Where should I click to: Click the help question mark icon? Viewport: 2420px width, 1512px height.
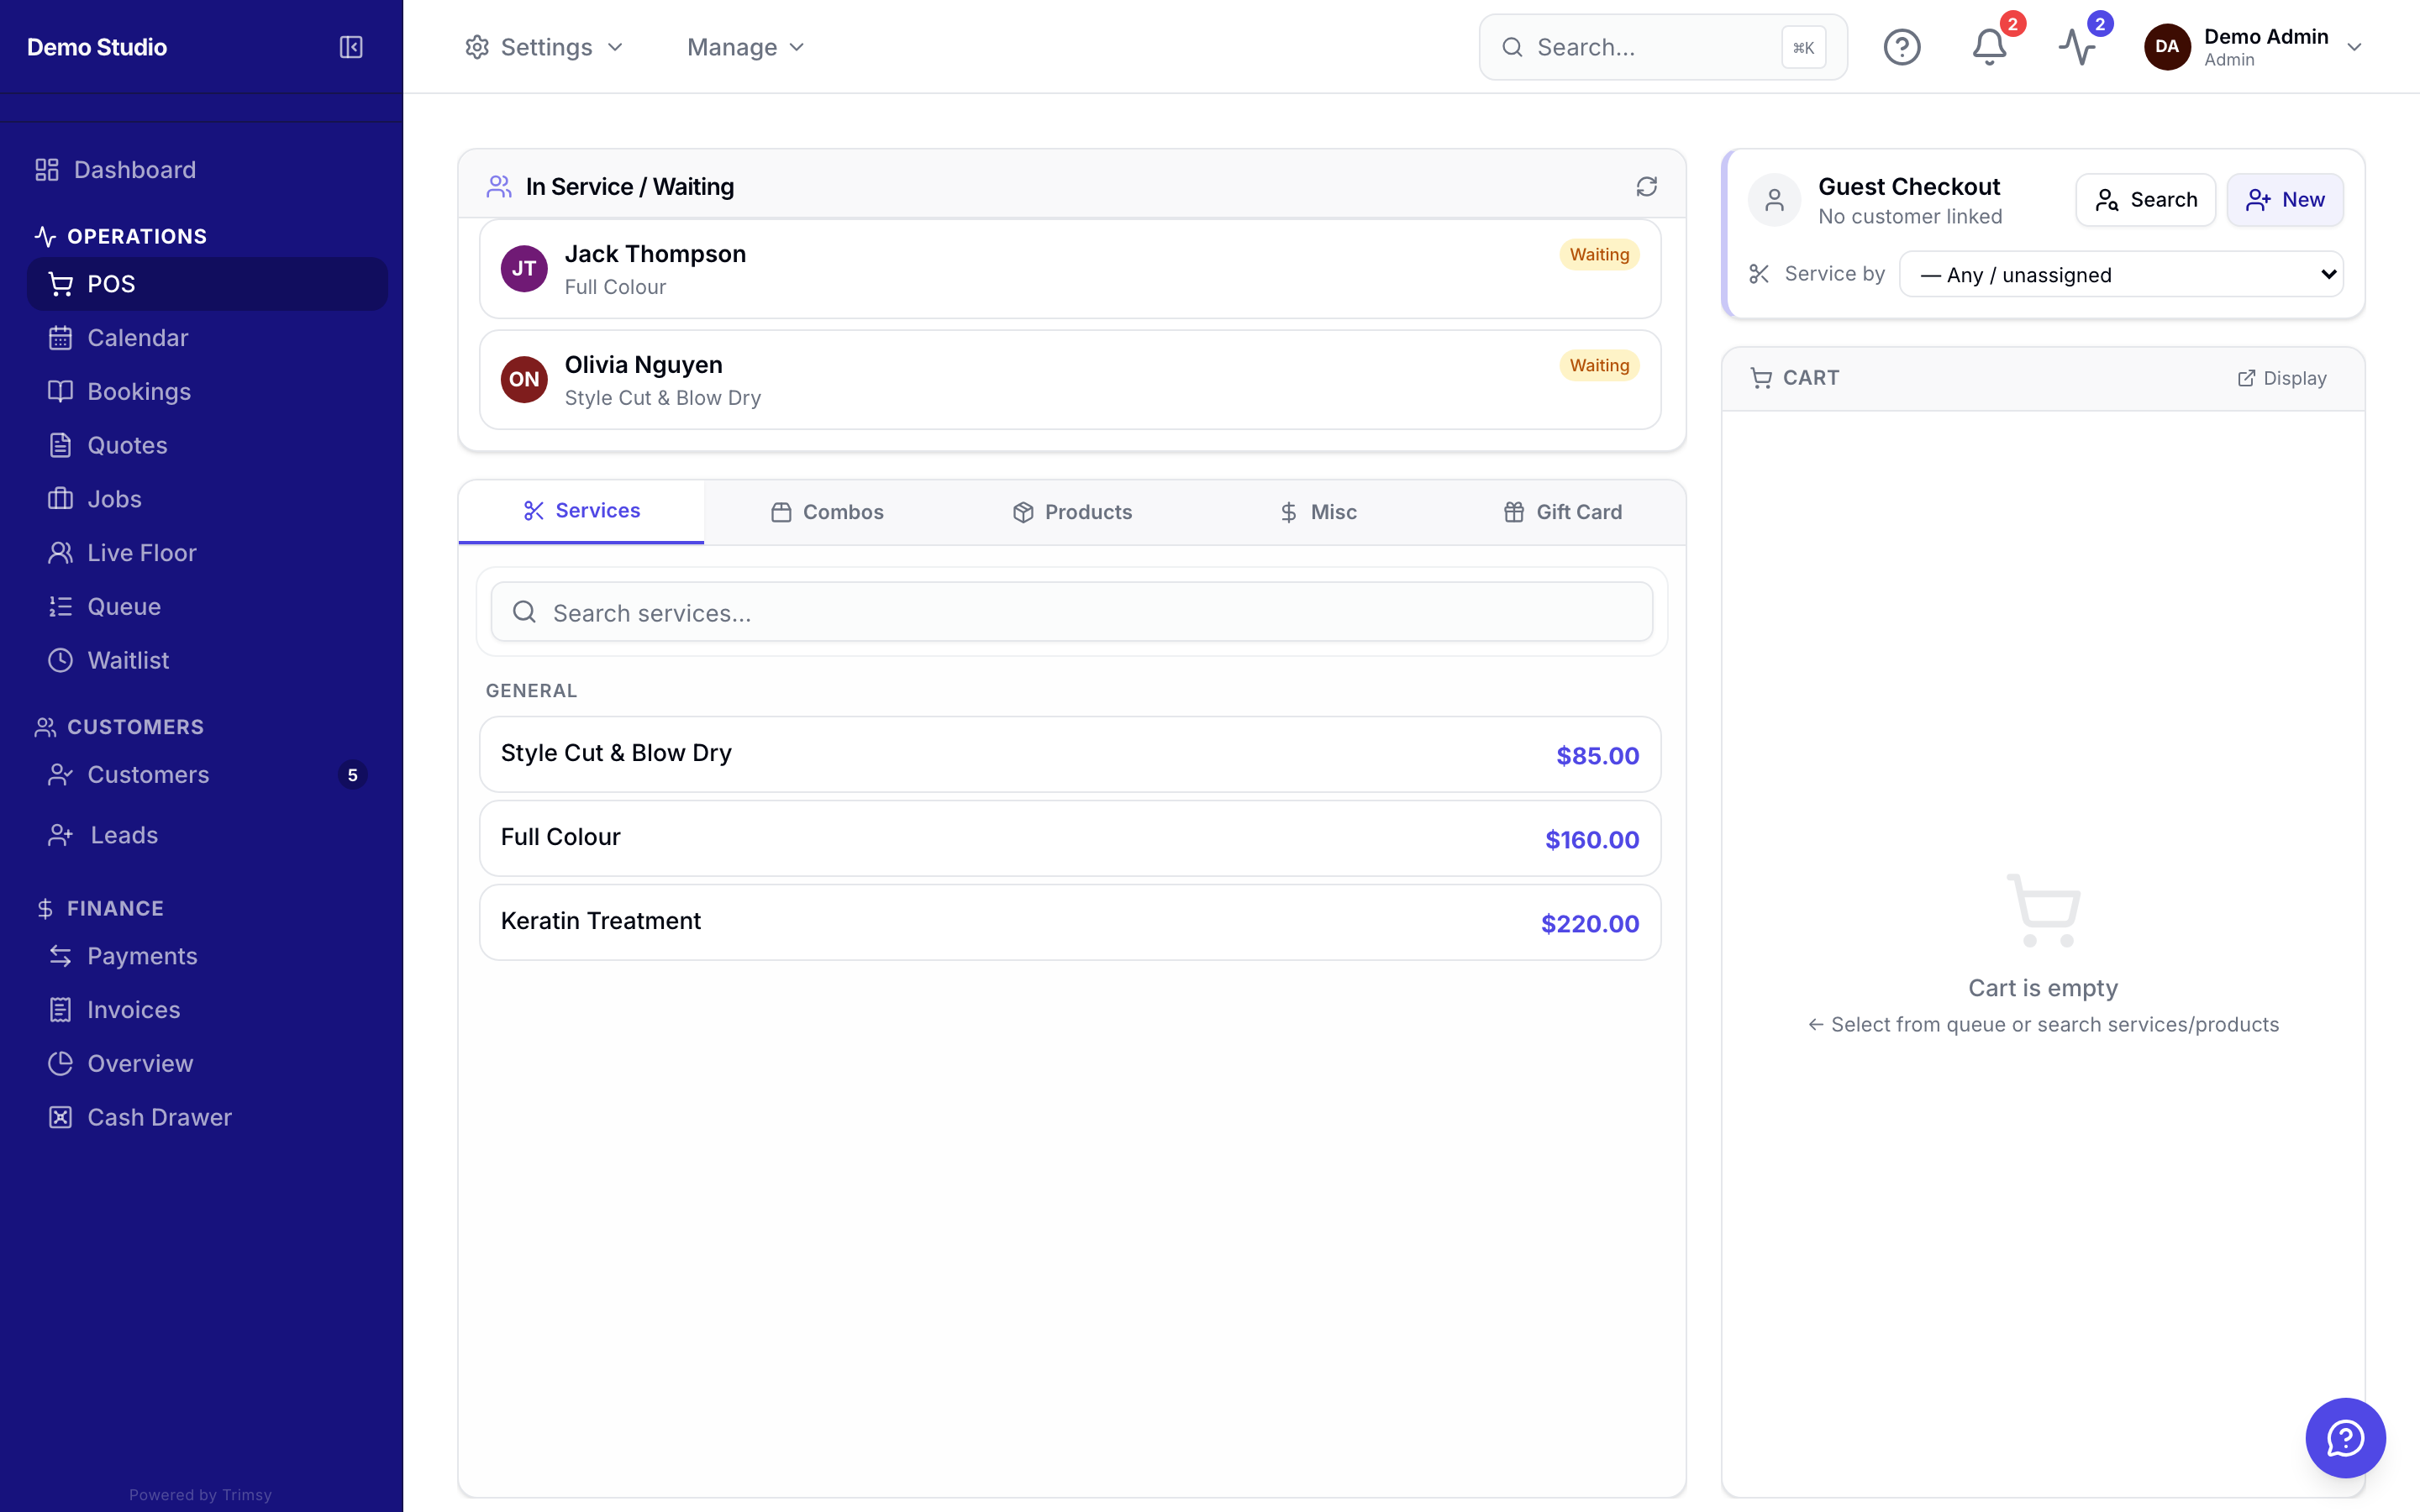(1901, 47)
